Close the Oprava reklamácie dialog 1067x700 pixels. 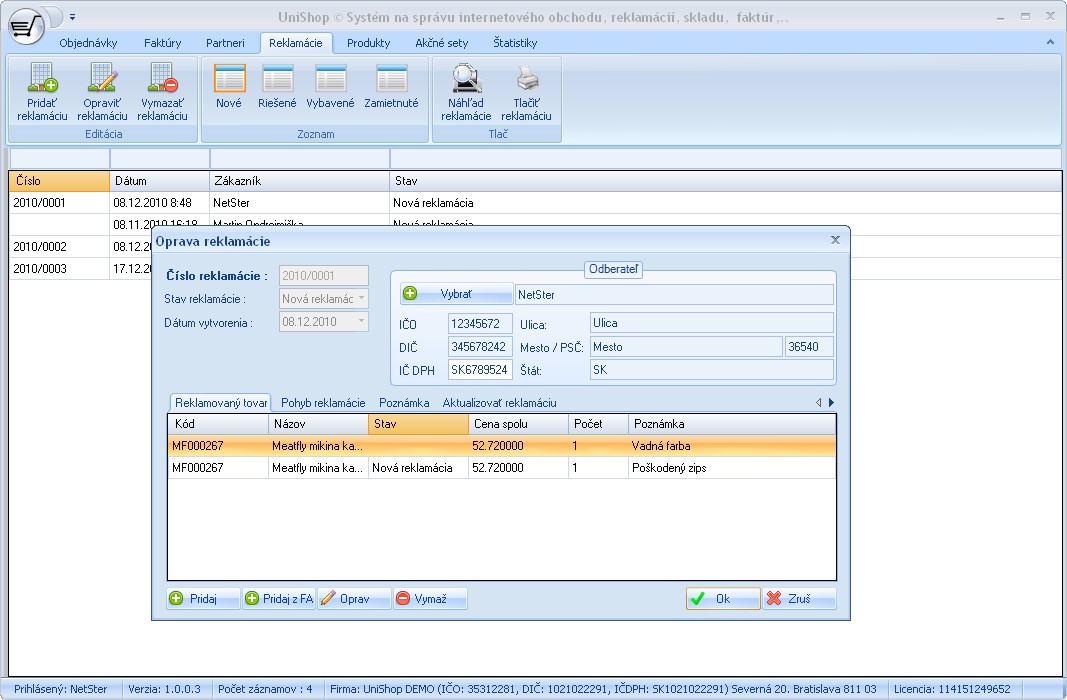[x=835, y=240]
